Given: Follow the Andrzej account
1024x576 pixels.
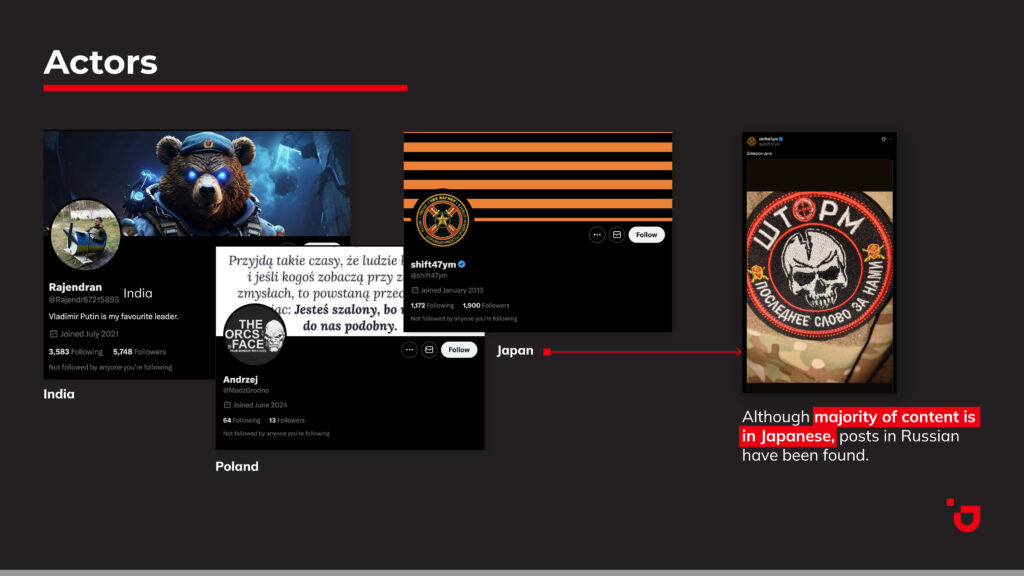Looking at the screenshot, I should coord(459,350).
